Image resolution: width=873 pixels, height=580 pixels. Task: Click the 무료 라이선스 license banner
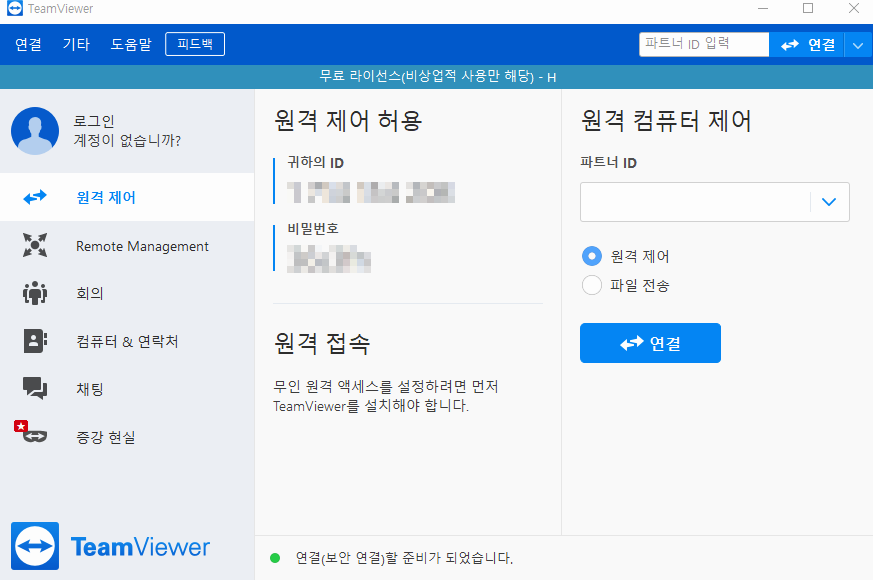coord(436,77)
